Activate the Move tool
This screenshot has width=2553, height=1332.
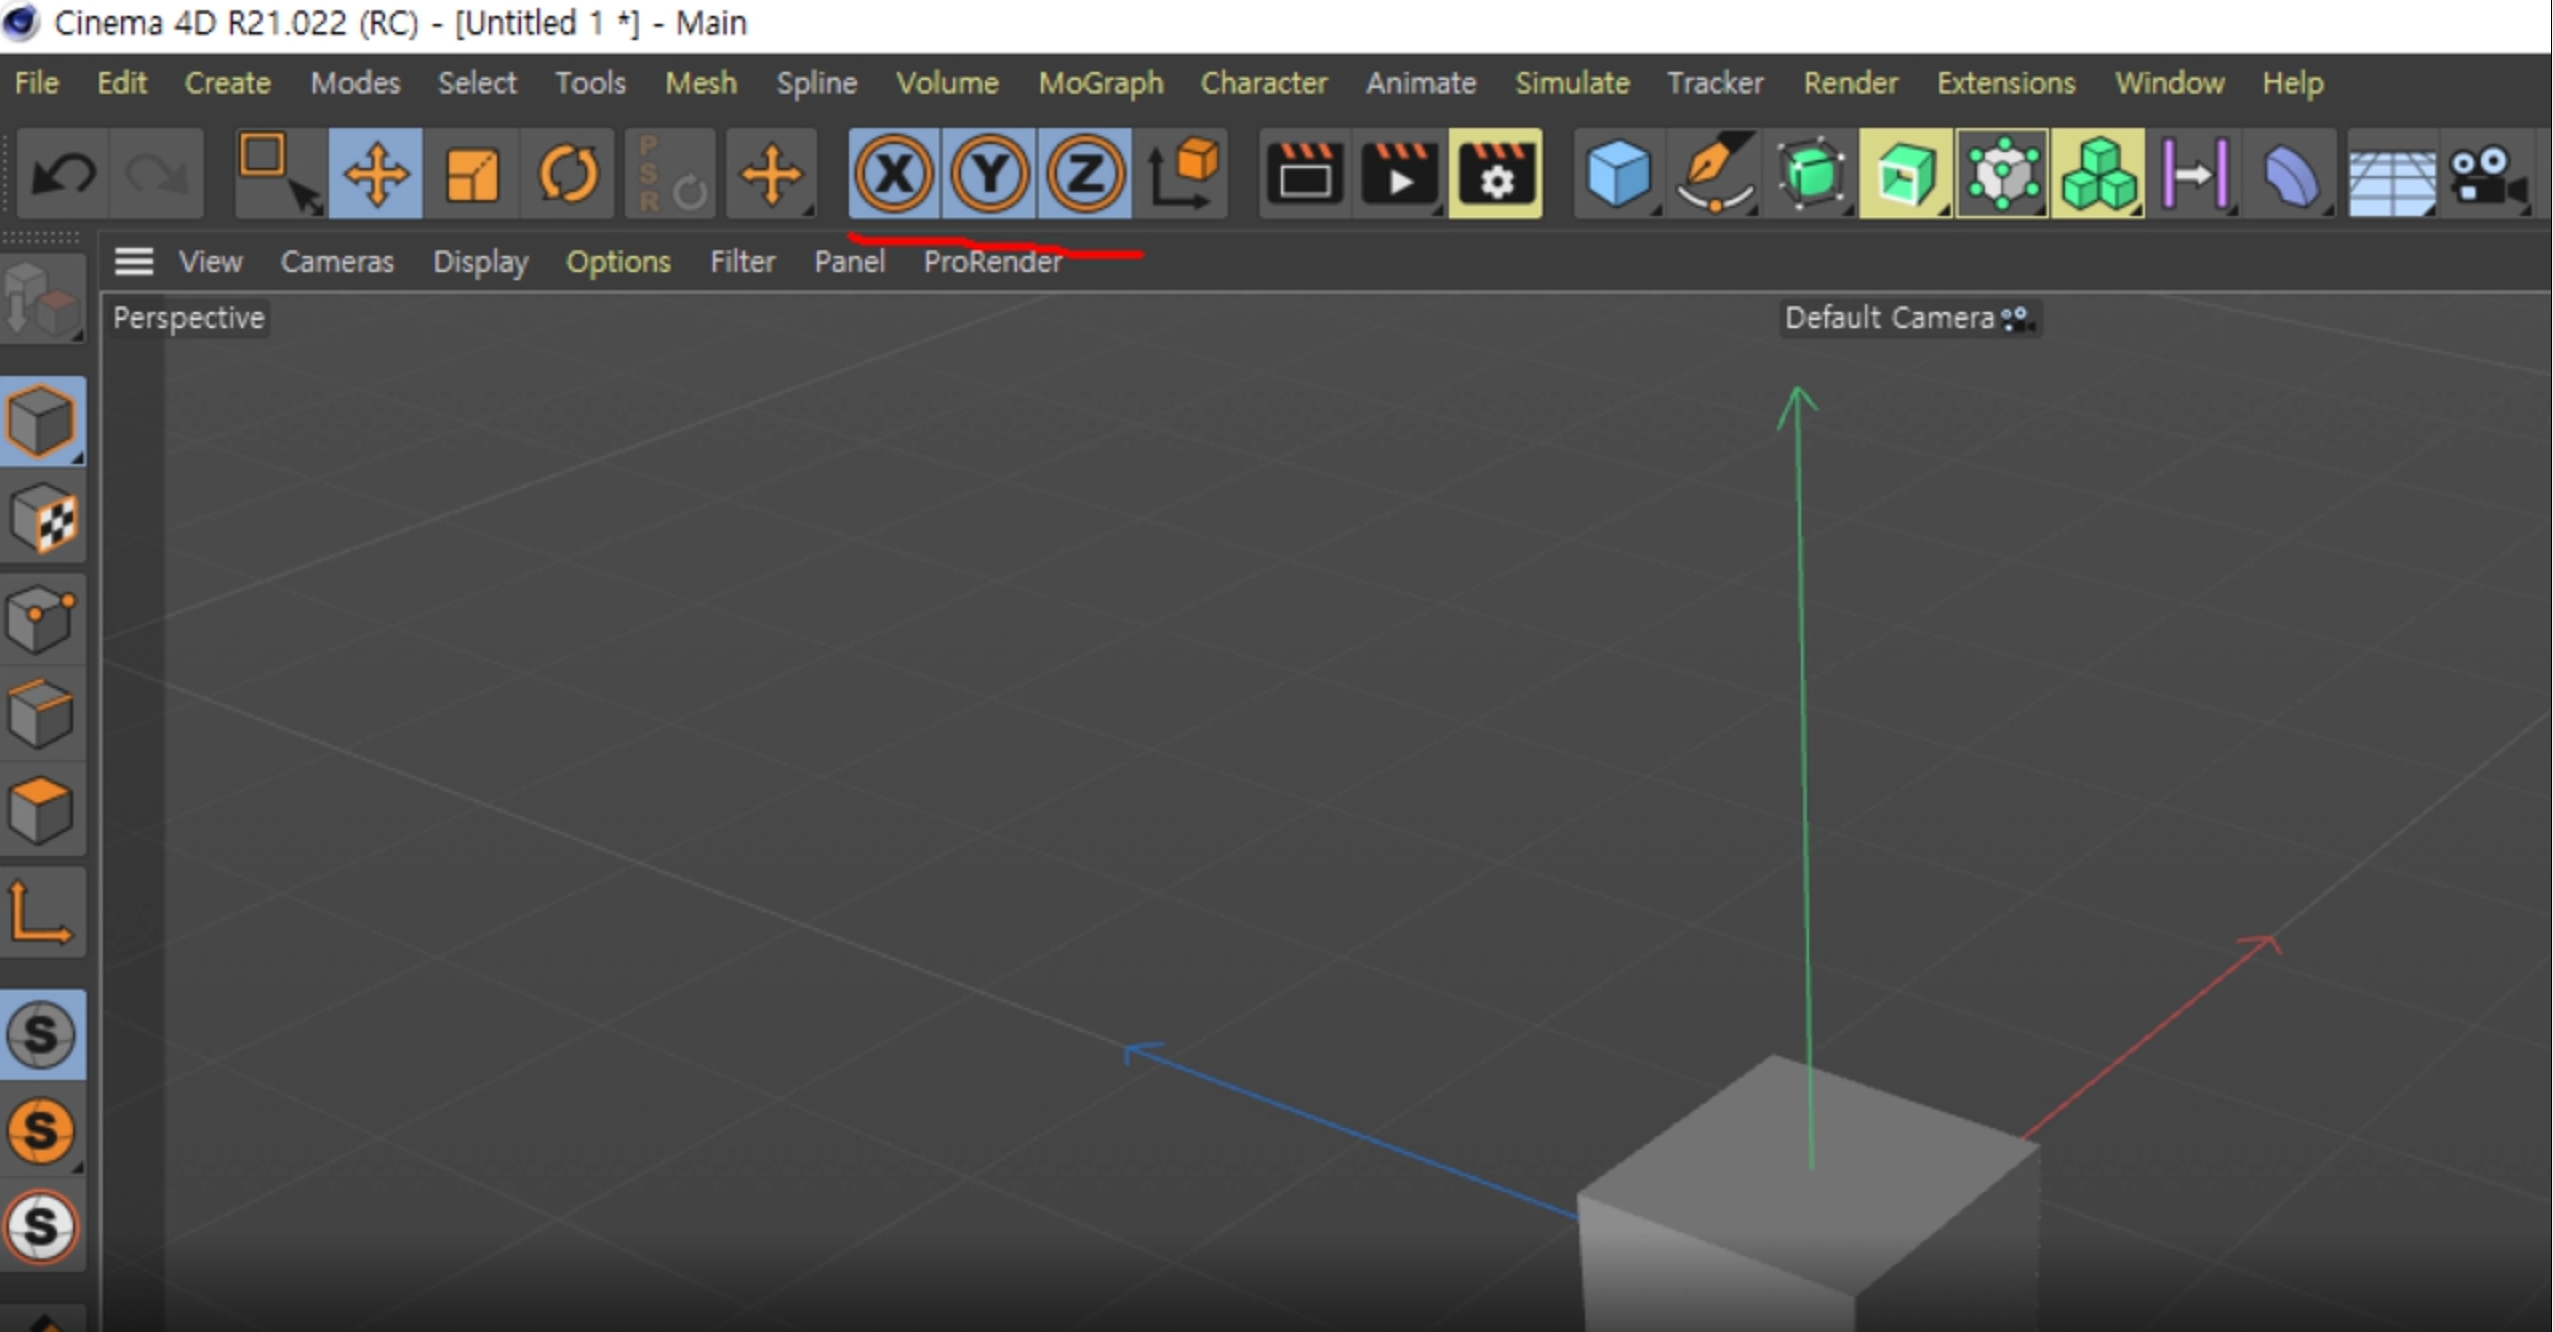click(x=376, y=173)
